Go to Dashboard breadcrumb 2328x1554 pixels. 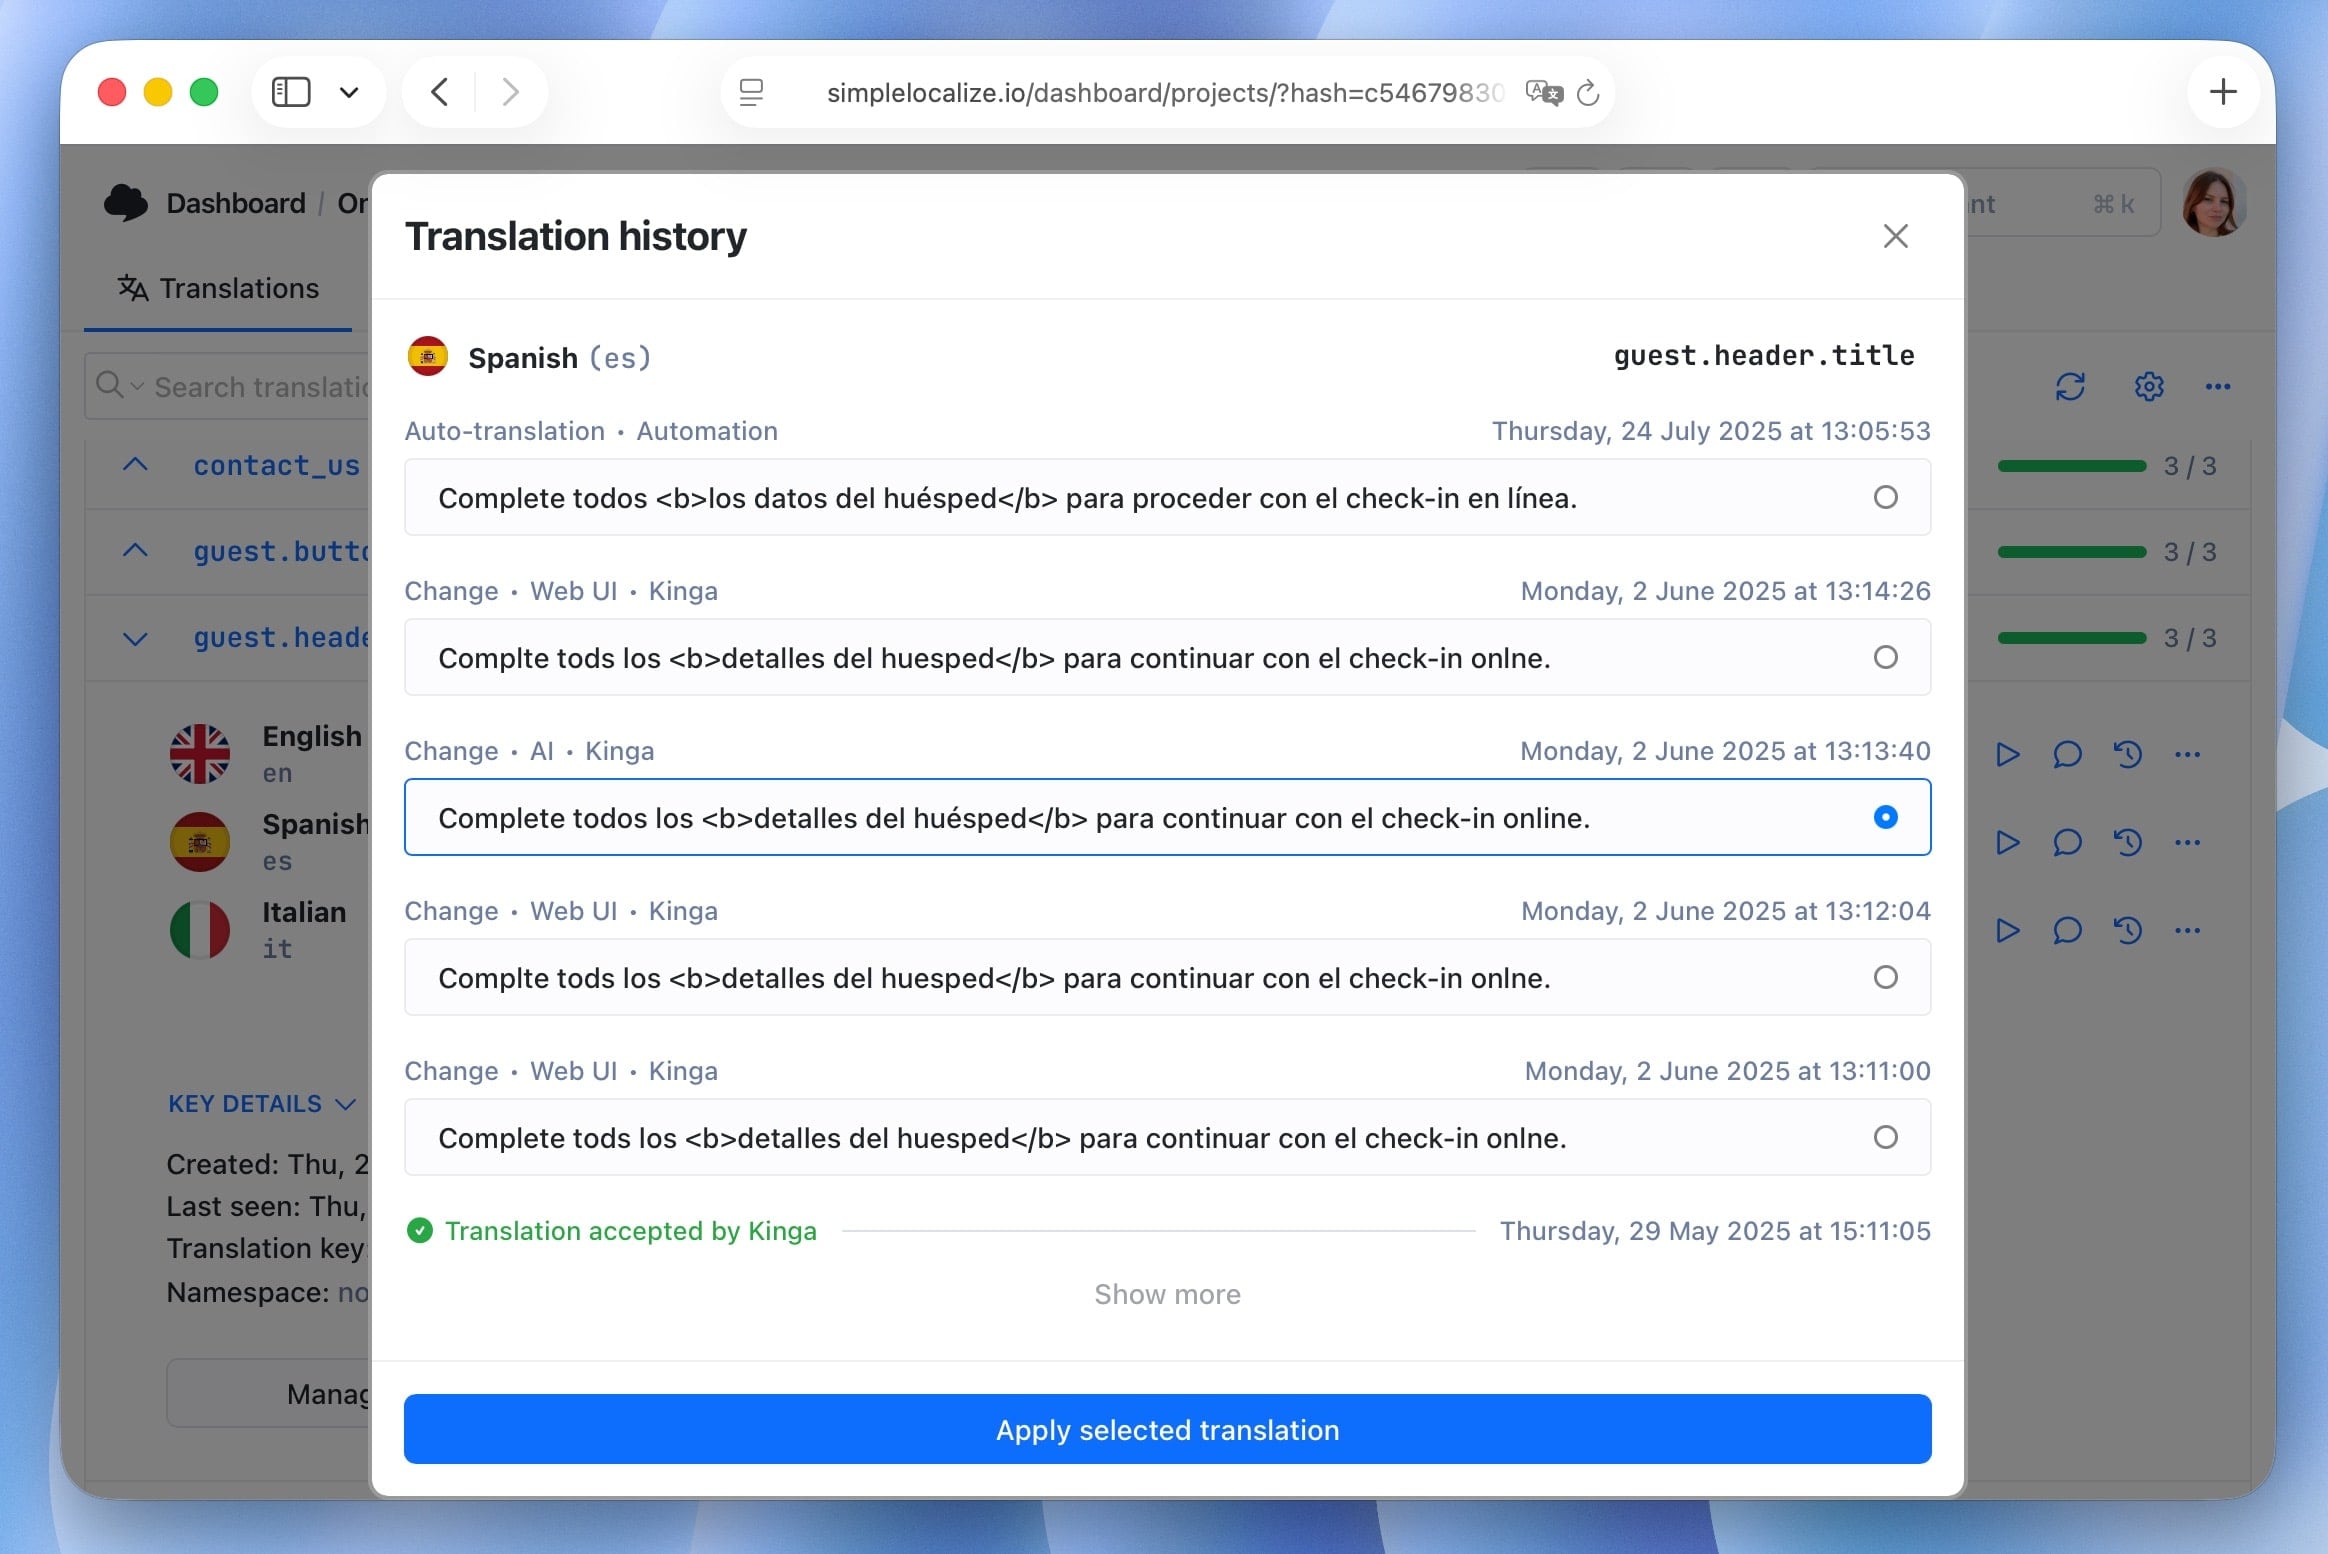click(x=235, y=204)
